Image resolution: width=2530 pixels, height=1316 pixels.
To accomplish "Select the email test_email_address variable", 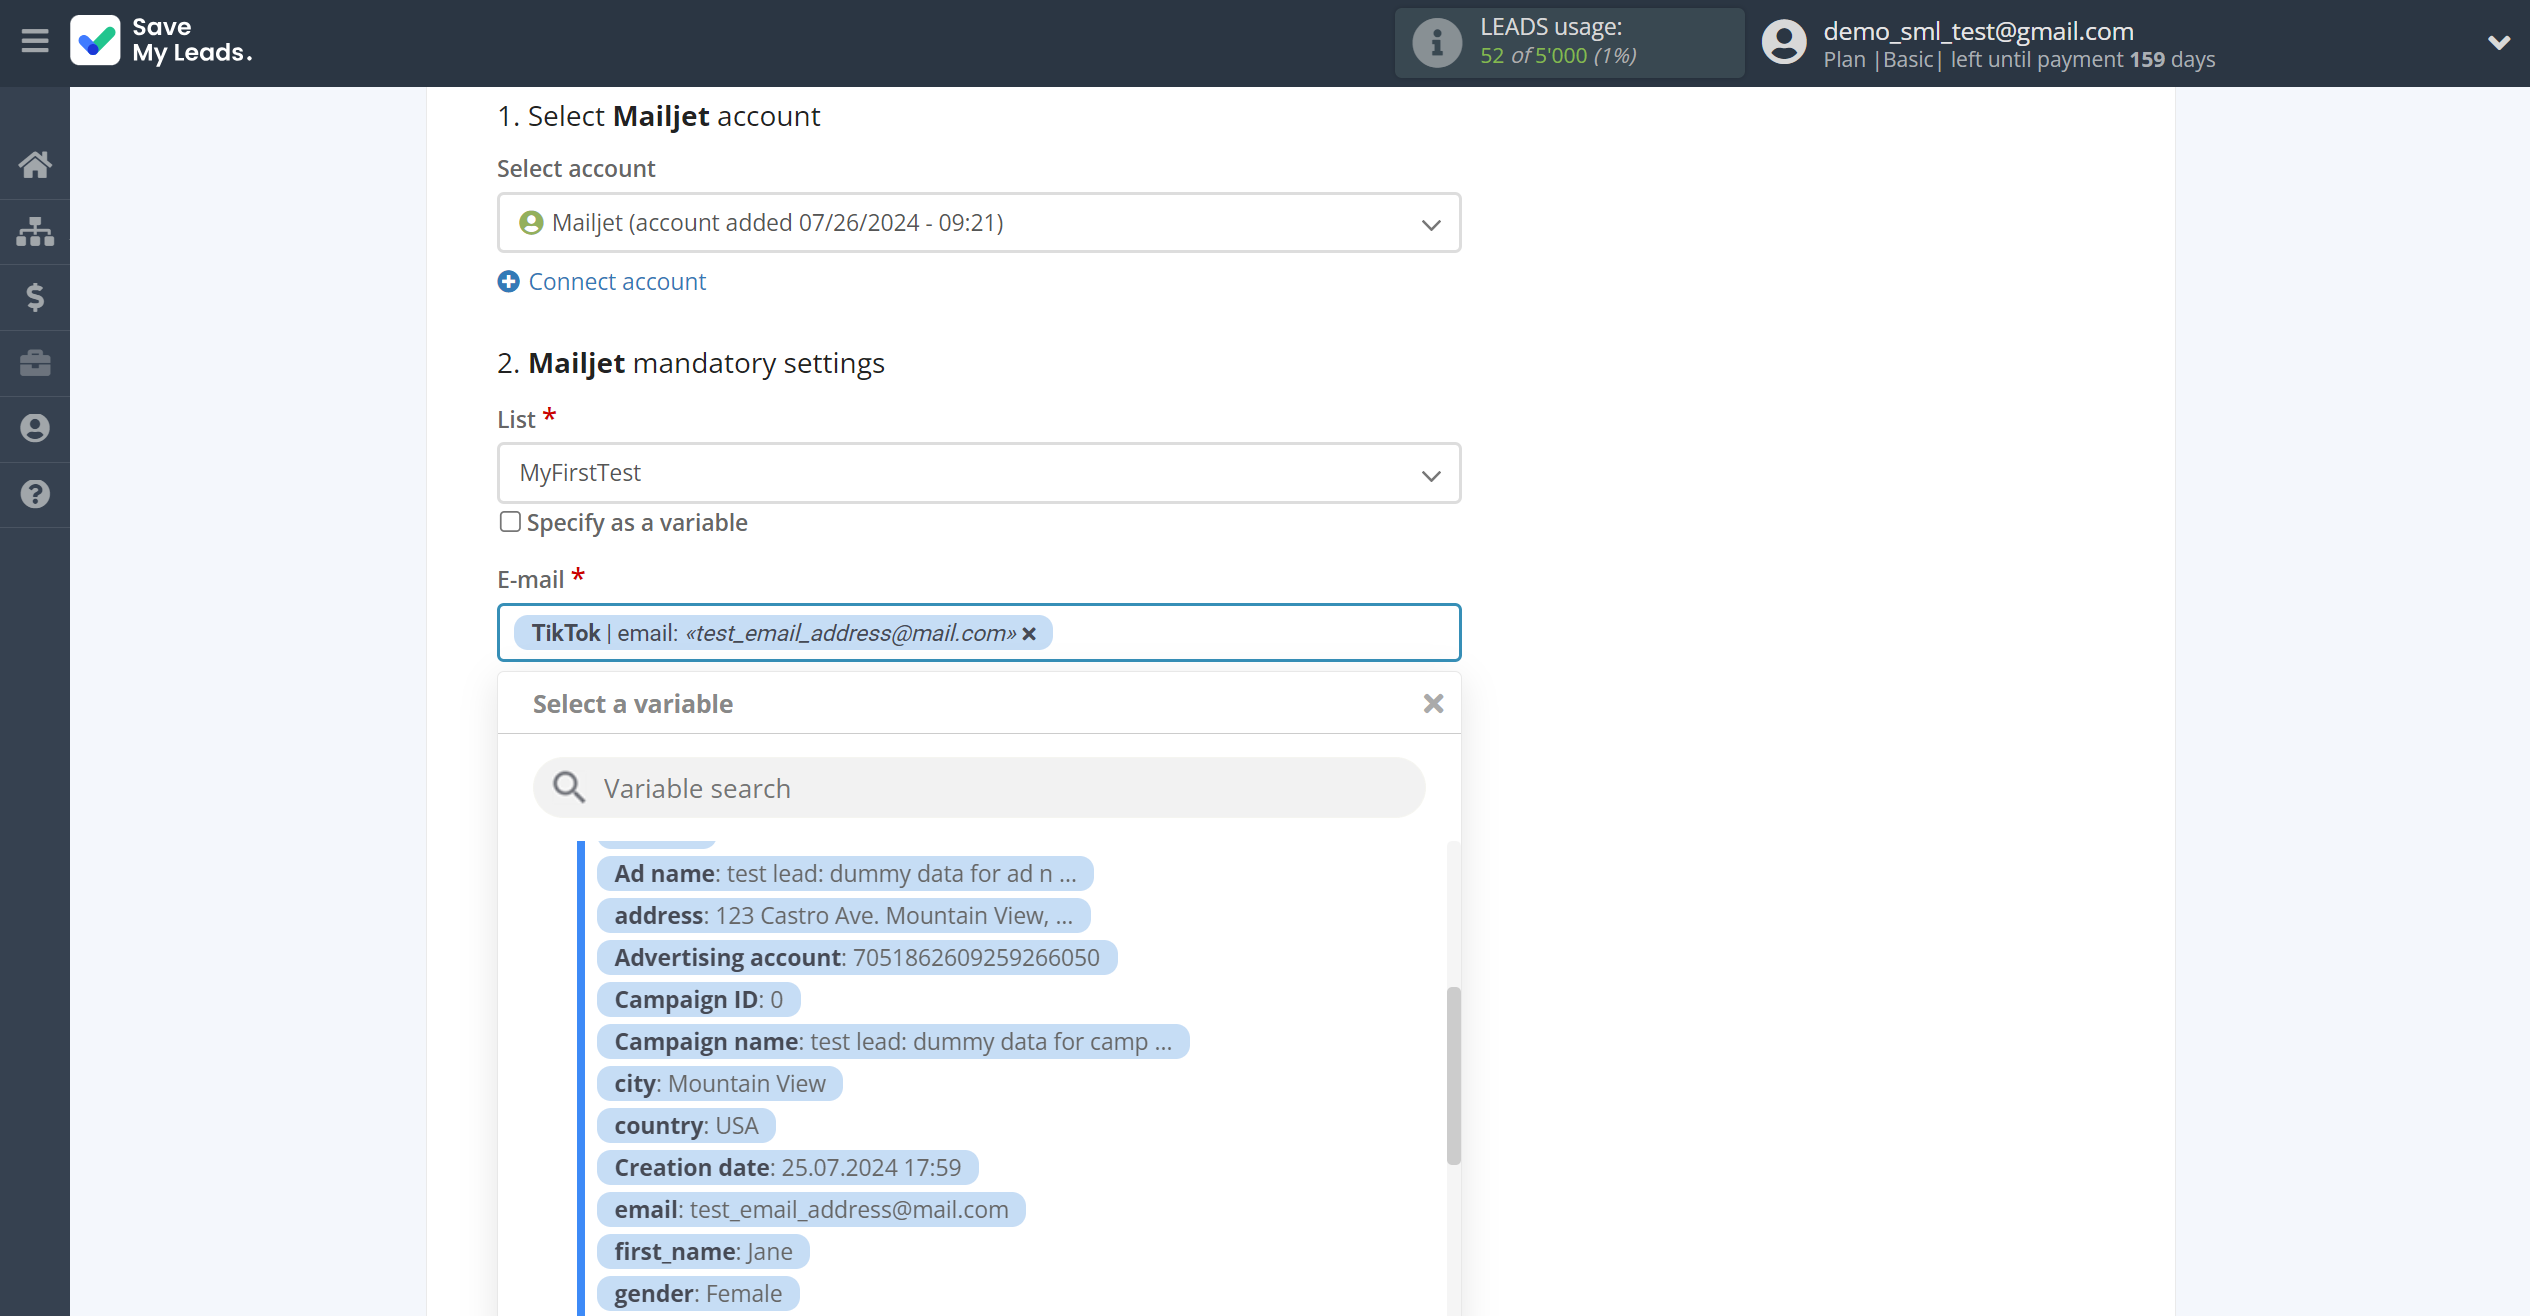I will click(811, 1210).
